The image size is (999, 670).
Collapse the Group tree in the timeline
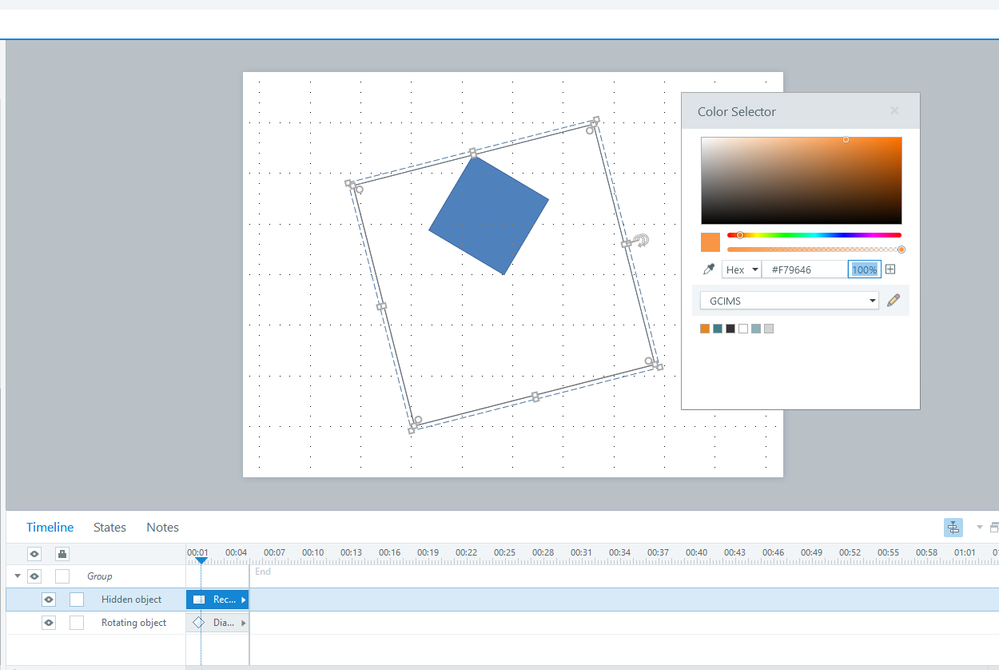pos(17,576)
